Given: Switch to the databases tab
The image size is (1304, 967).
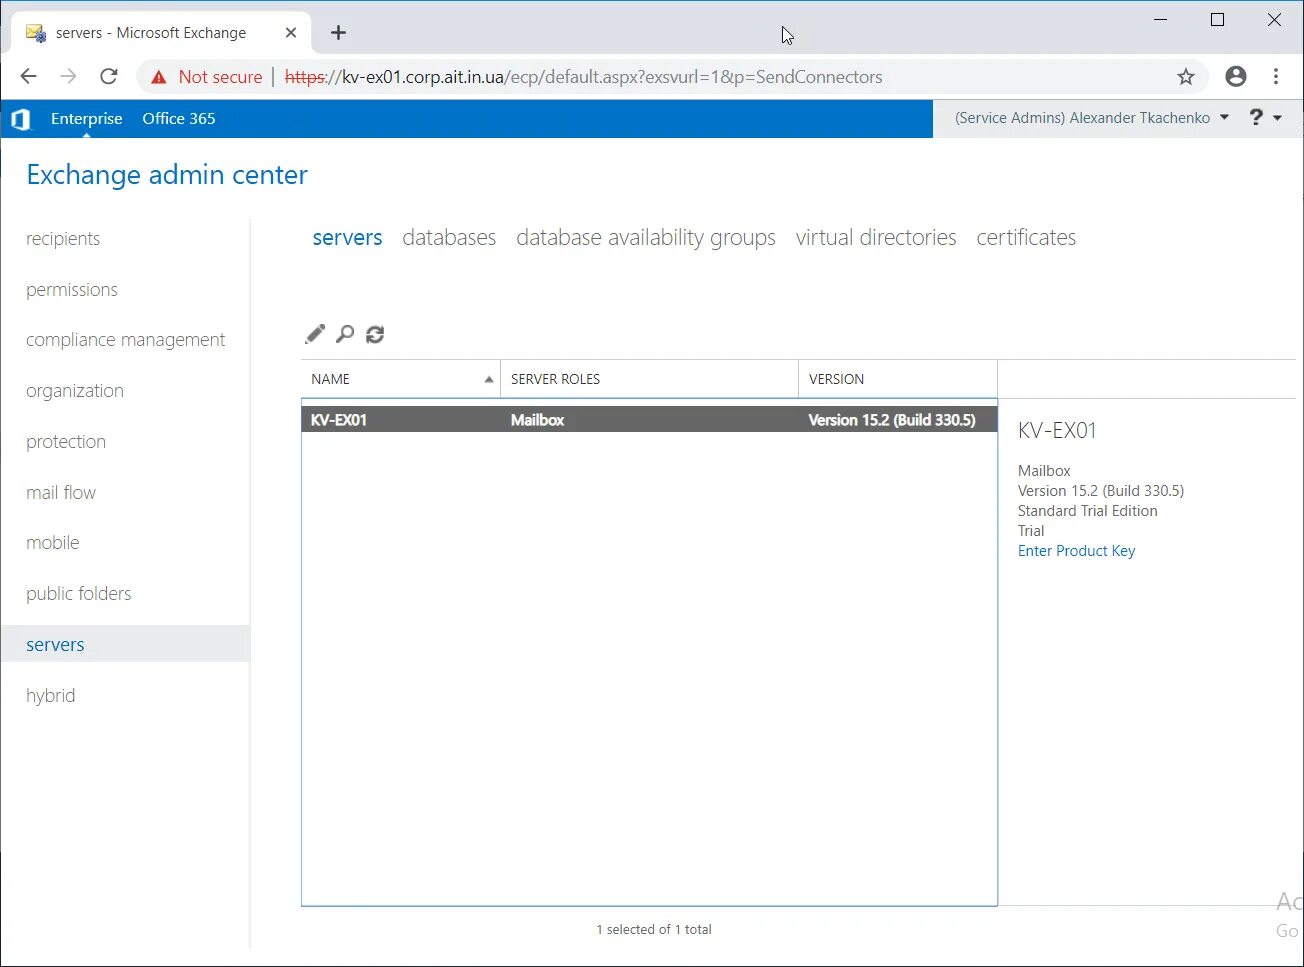Looking at the screenshot, I should (449, 238).
